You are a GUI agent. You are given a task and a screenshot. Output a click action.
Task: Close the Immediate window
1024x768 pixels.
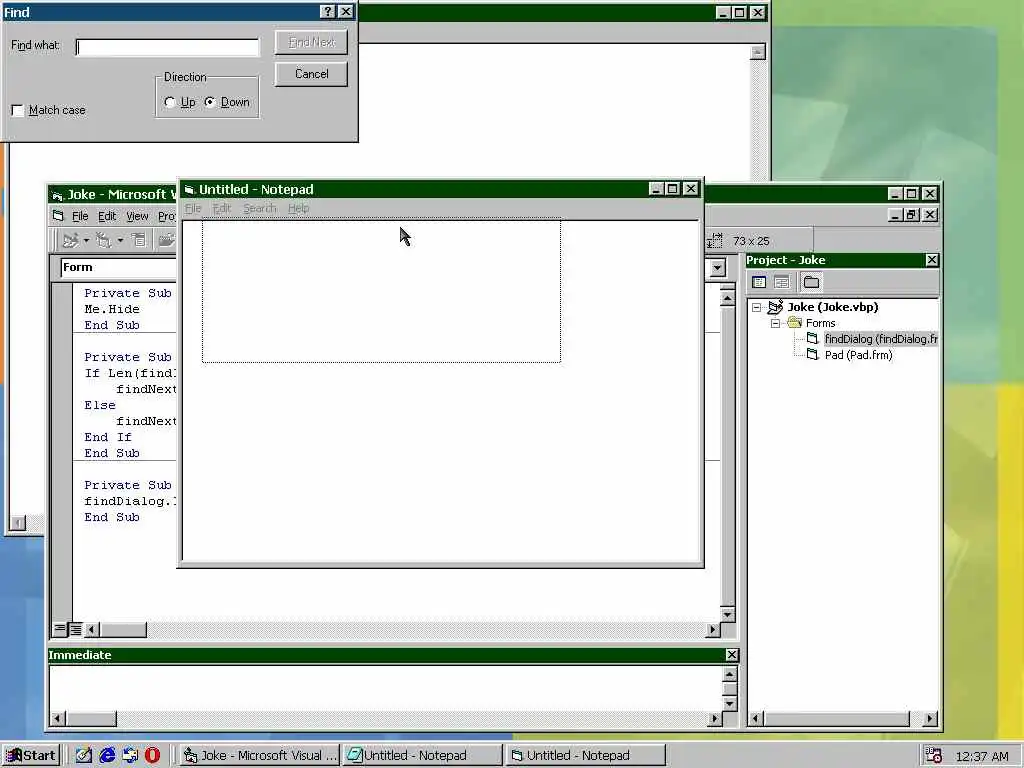point(732,655)
